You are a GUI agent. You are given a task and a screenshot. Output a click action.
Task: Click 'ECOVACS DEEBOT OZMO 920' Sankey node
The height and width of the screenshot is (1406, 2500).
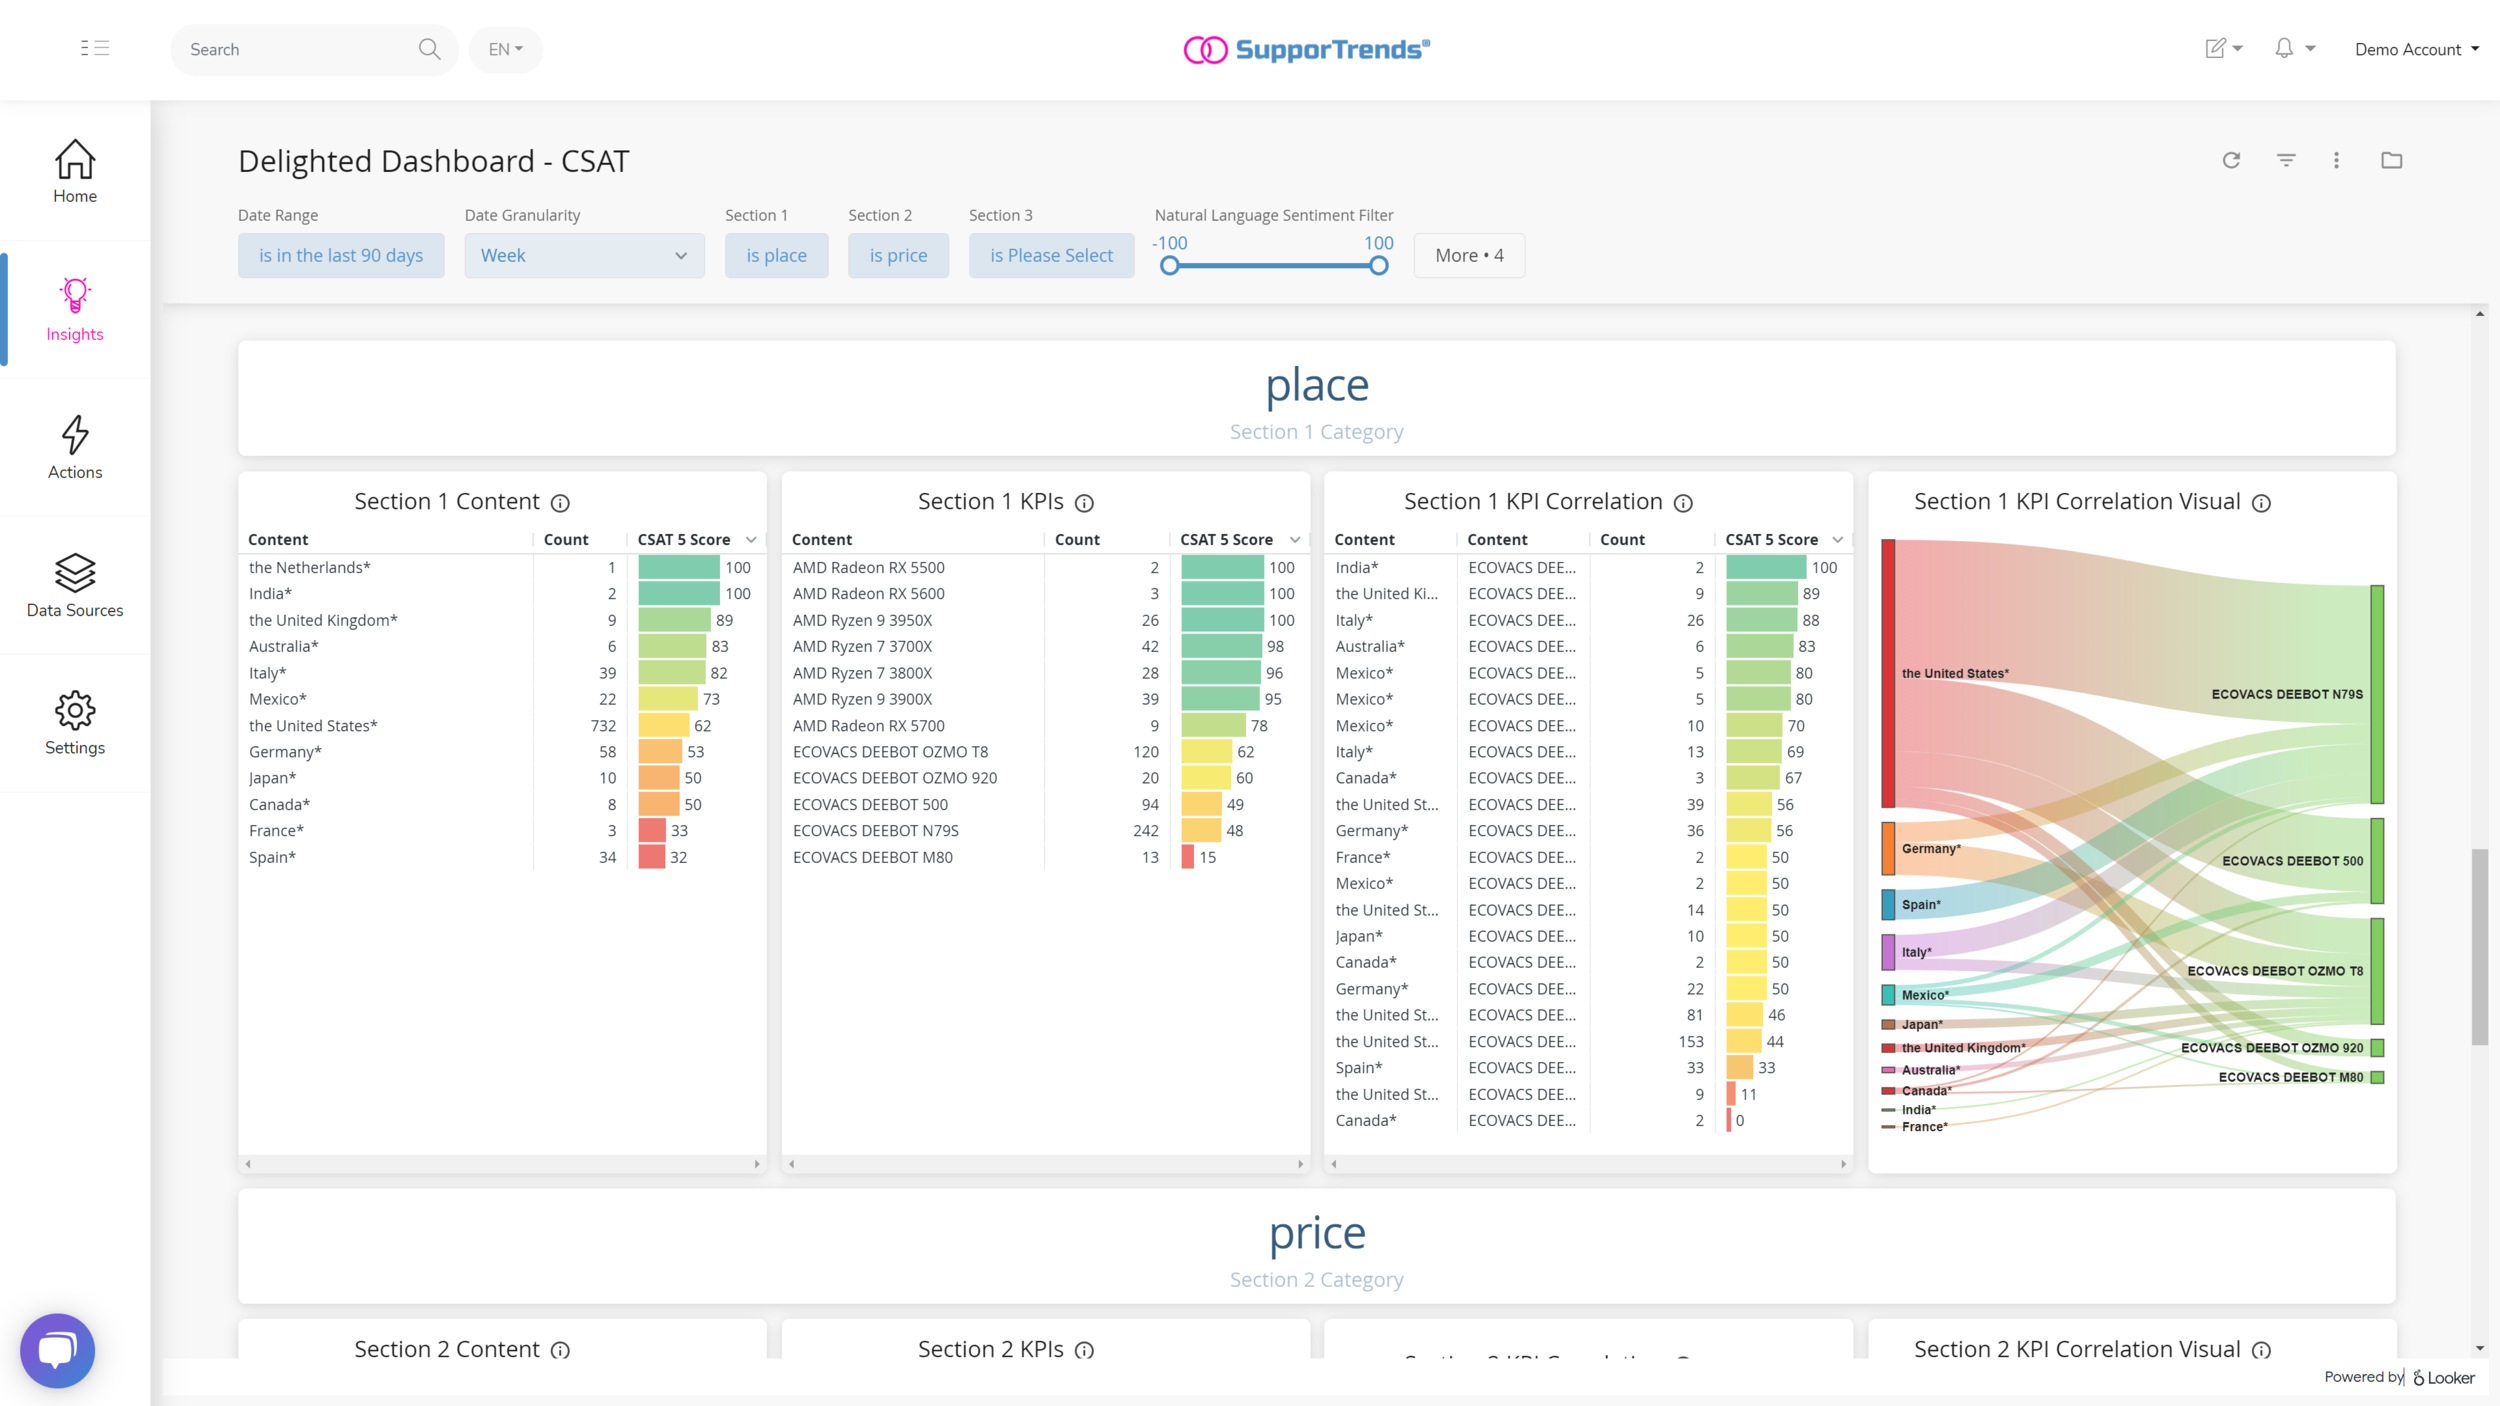coord(2377,1048)
